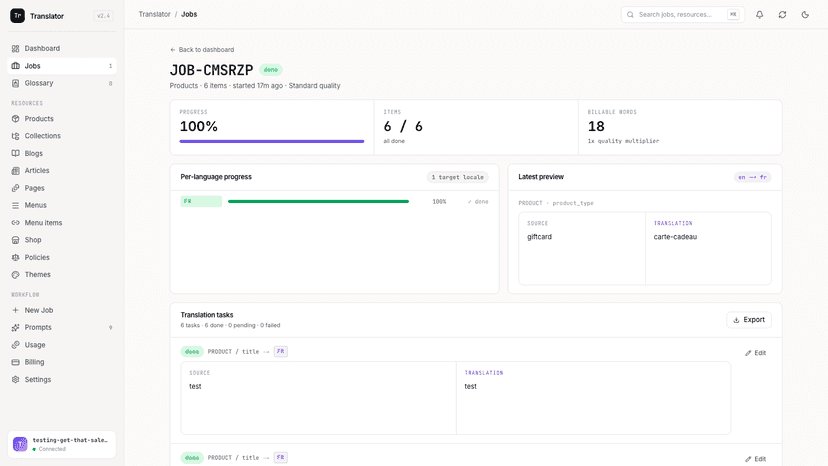Open the Themes palette item
The height and width of the screenshot is (466, 828).
pos(62,274)
